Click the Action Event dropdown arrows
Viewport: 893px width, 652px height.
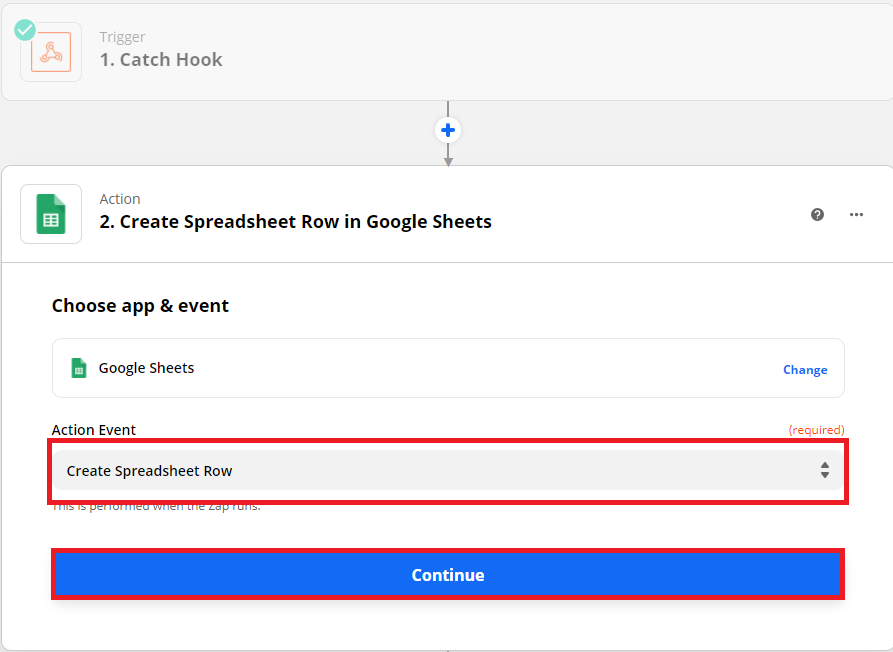[x=825, y=470]
